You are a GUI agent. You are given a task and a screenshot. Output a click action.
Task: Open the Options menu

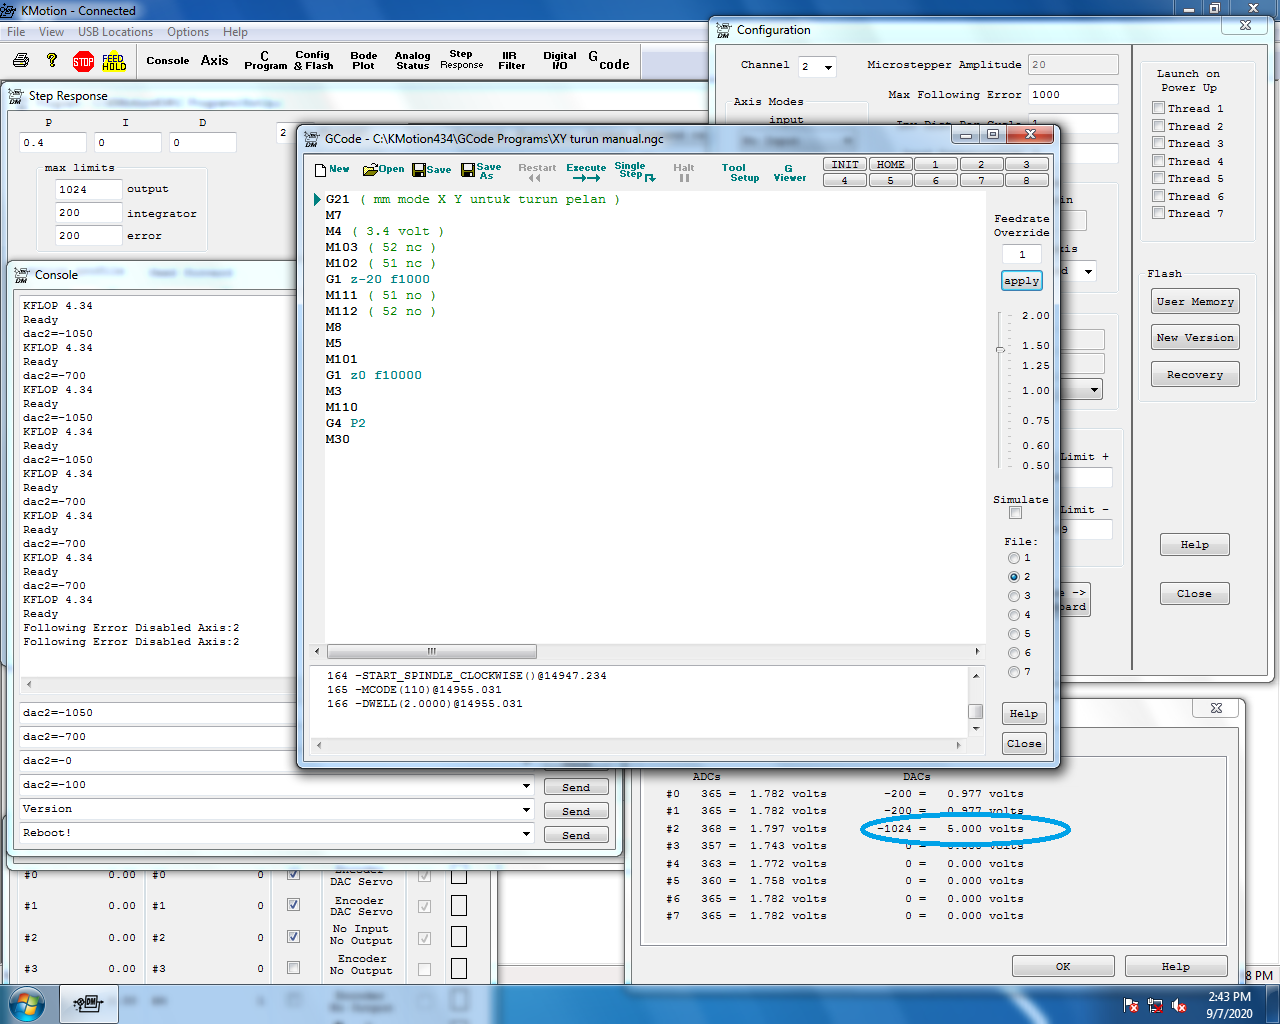coord(188,32)
